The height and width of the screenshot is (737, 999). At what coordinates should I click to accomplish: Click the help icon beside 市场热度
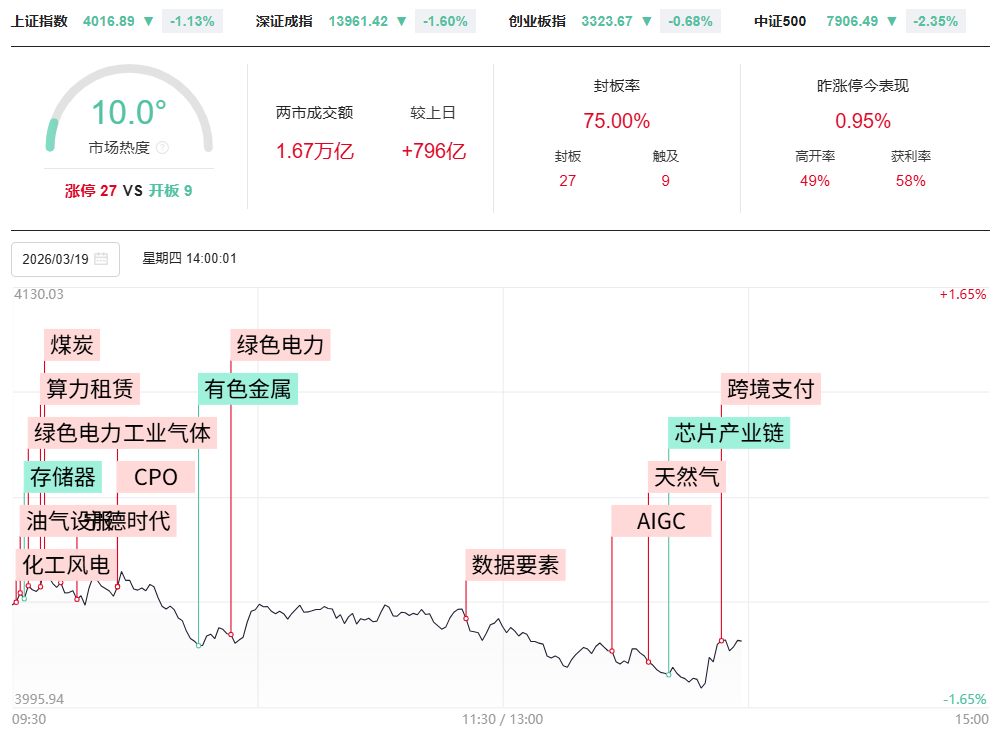[163, 148]
